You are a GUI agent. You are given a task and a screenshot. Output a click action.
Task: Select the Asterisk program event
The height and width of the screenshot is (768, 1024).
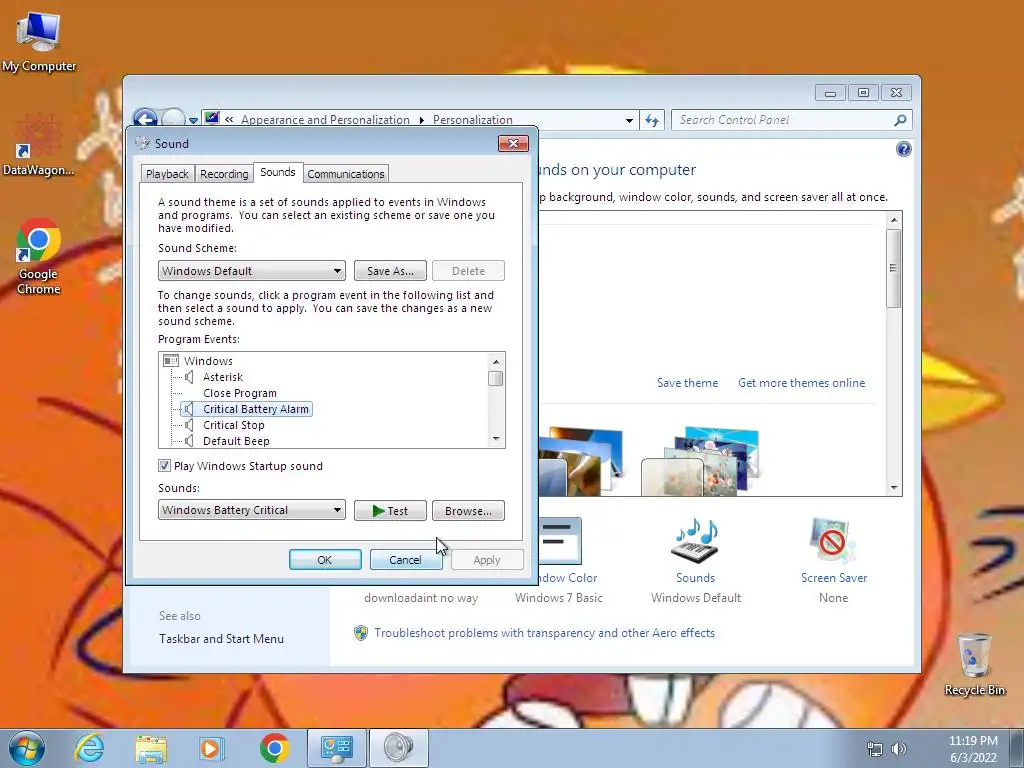click(223, 377)
